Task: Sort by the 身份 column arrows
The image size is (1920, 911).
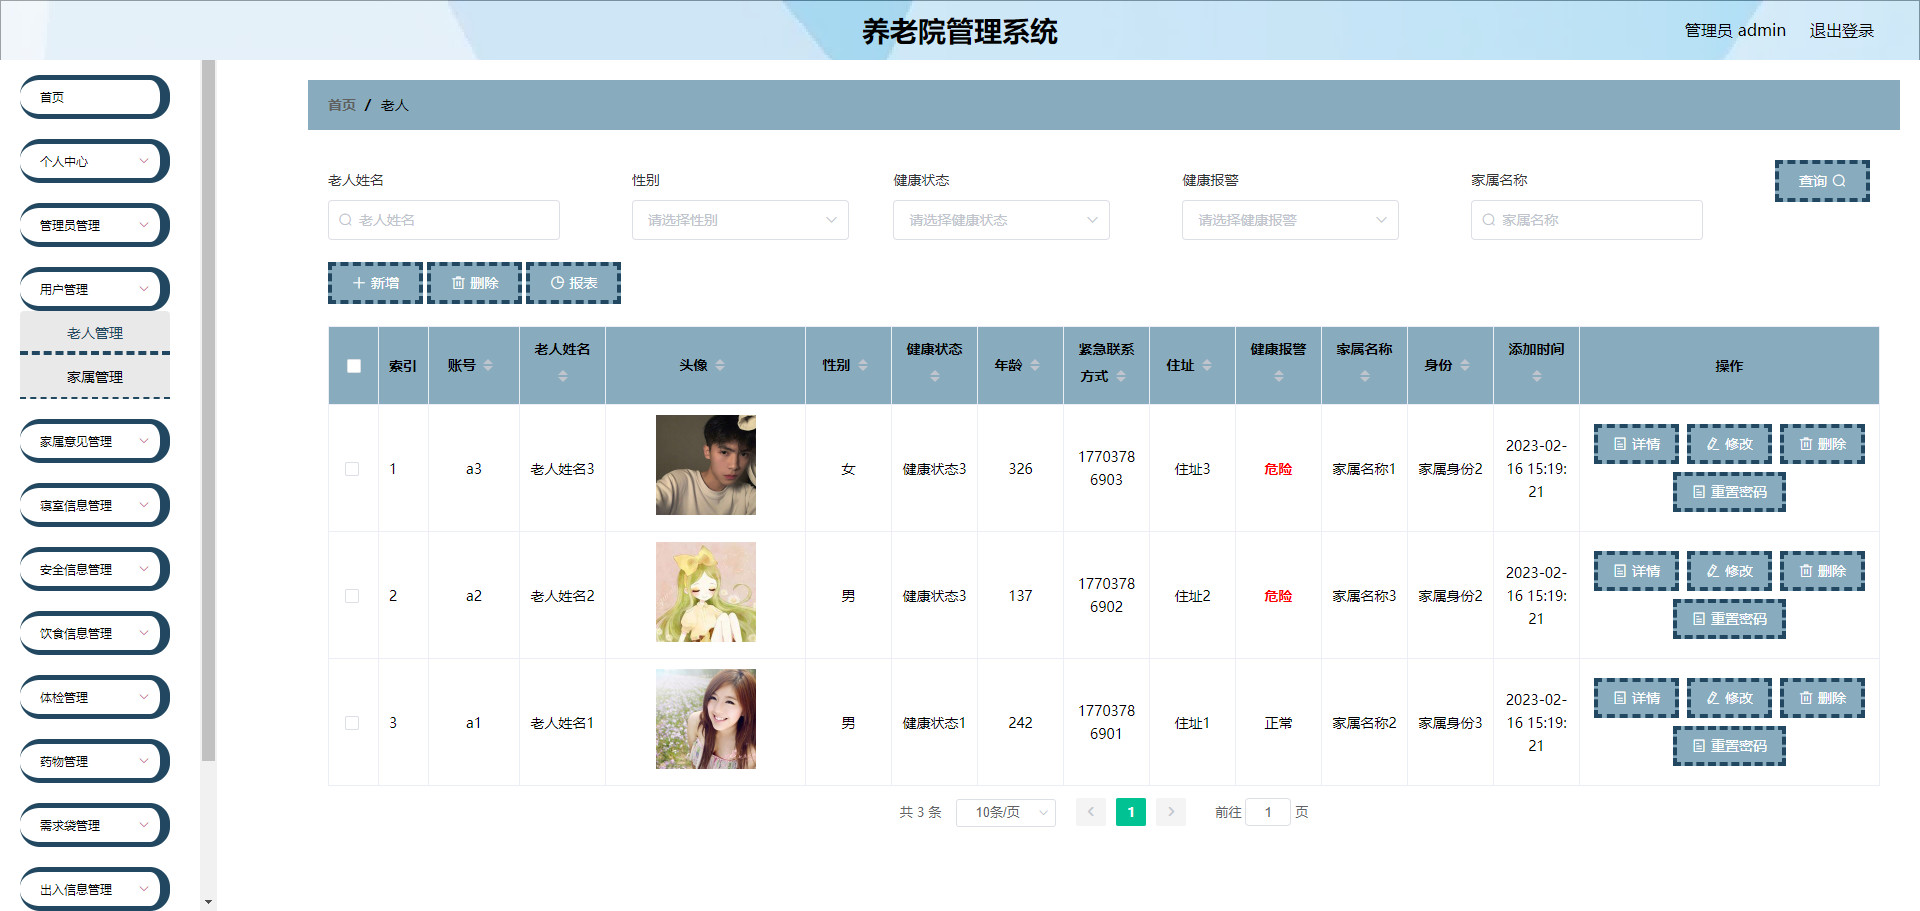Action: tap(1465, 366)
